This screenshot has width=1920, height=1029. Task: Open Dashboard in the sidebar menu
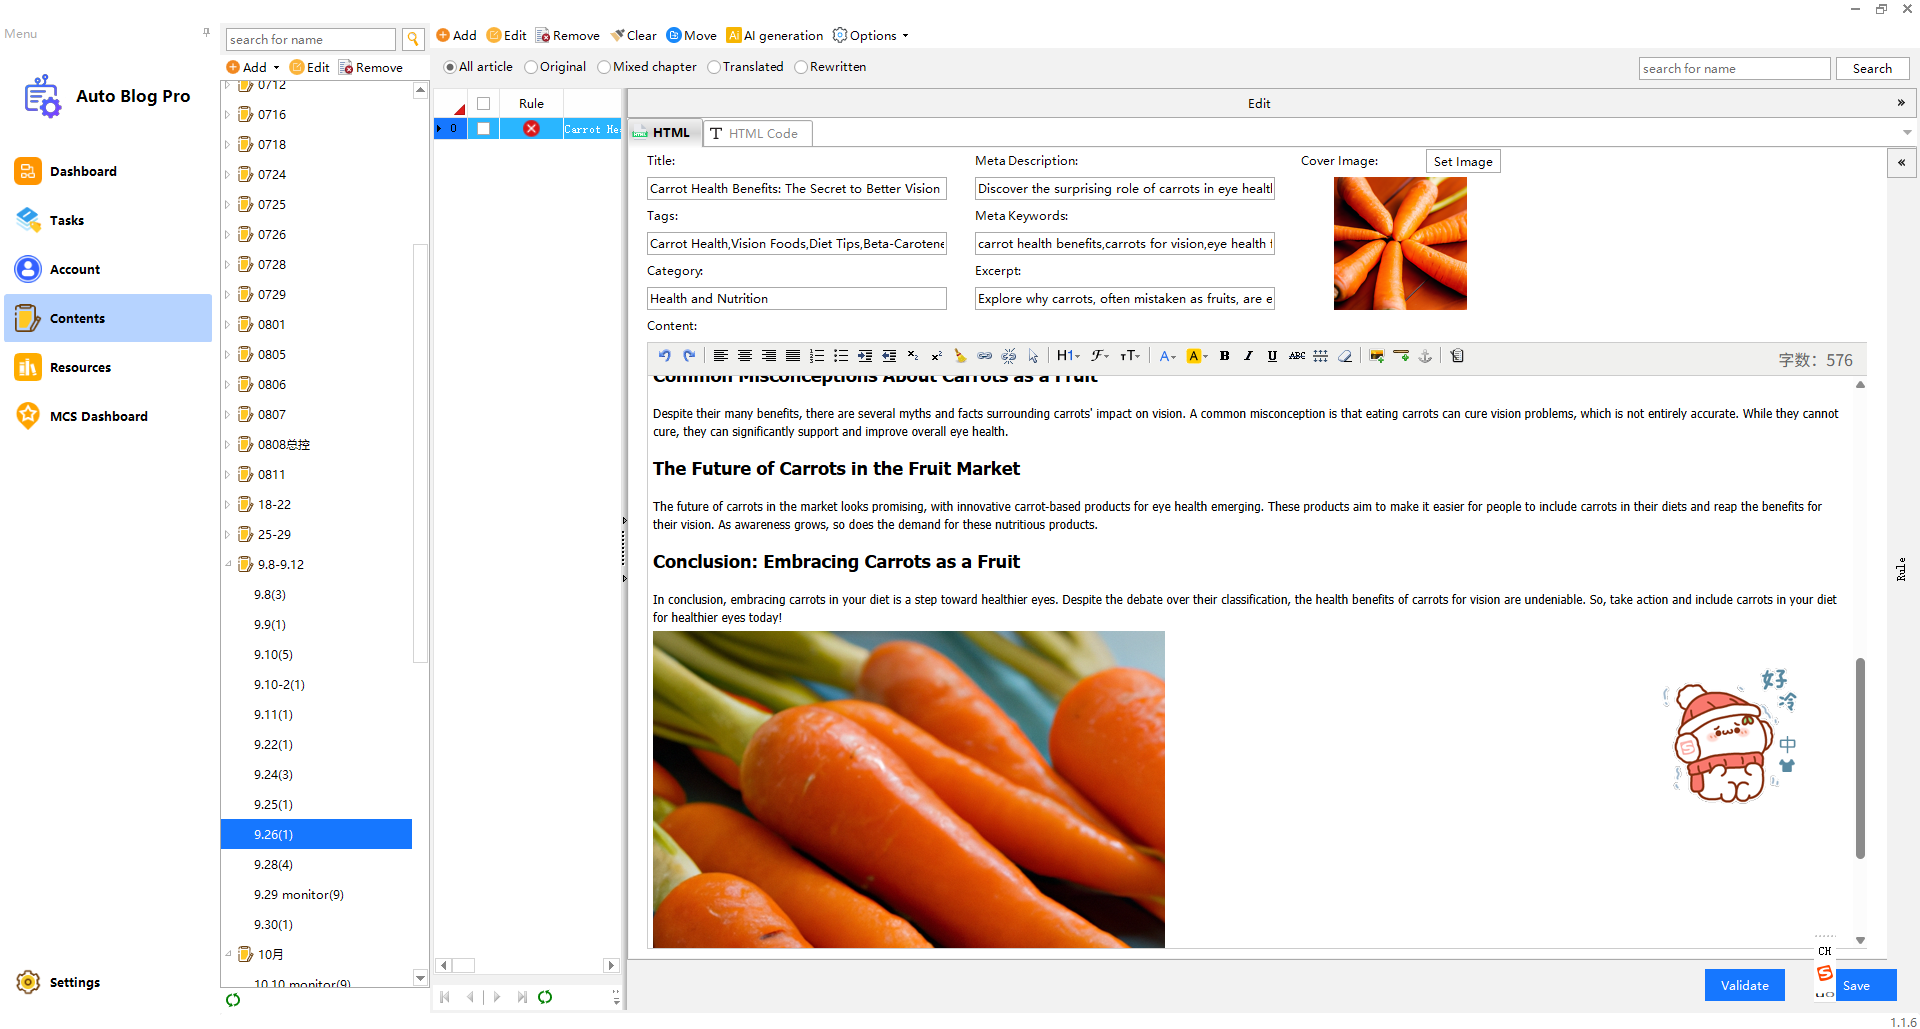point(108,171)
